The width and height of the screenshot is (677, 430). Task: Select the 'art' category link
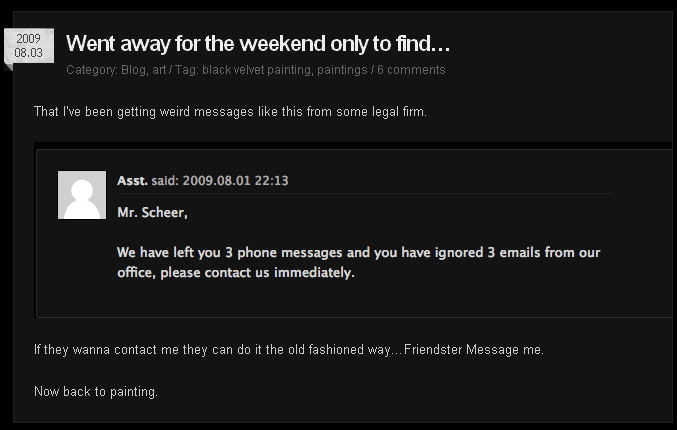(x=159, y=70)
